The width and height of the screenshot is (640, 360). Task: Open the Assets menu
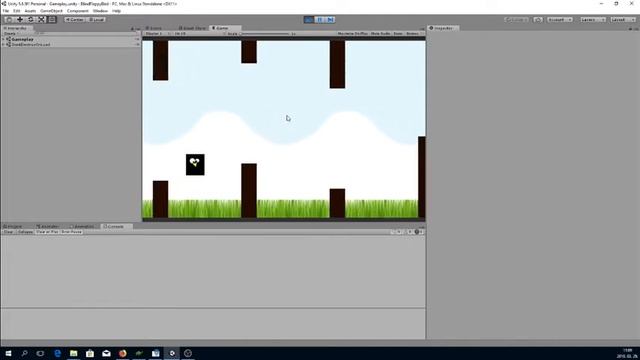coord(30,11)
